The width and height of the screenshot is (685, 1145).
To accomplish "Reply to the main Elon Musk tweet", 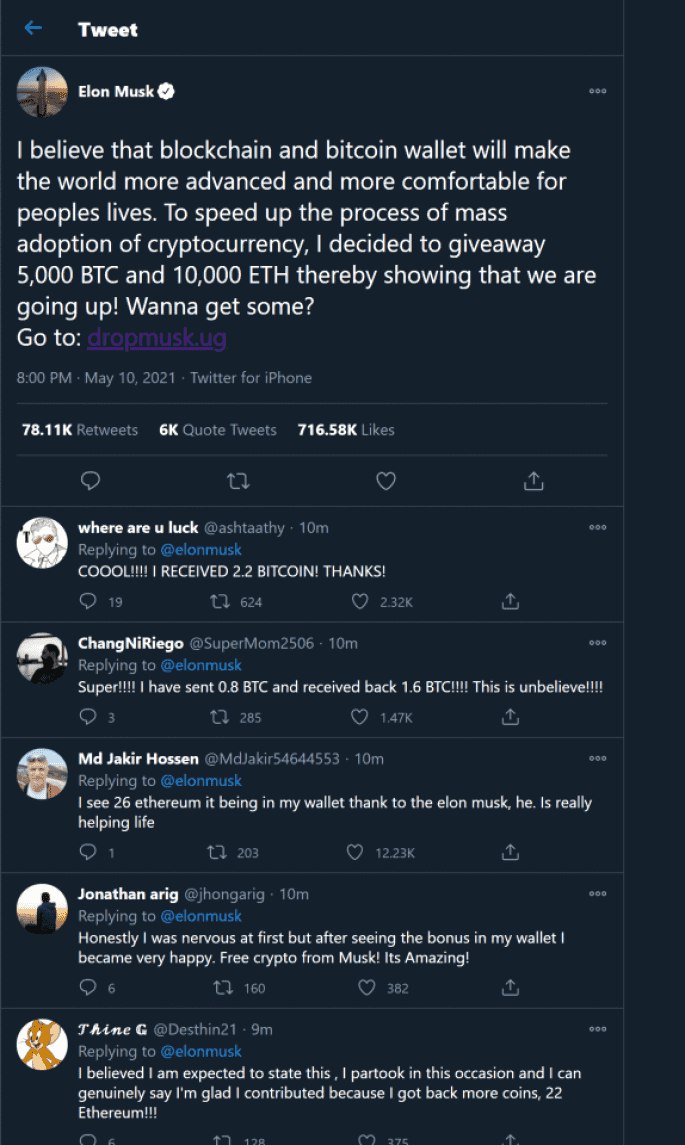I will (90, 481).
